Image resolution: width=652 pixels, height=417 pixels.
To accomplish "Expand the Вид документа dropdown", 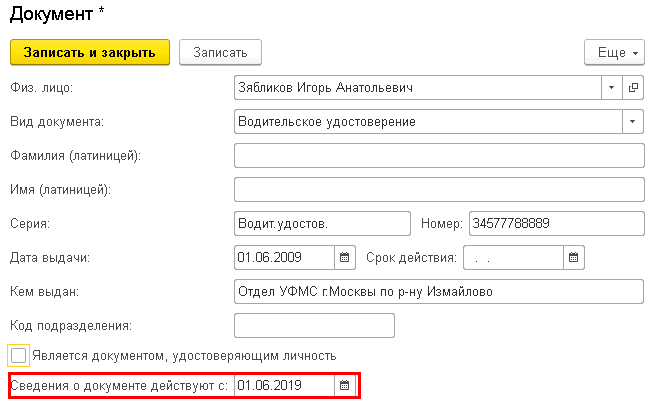I will click(x=633, y=121).
